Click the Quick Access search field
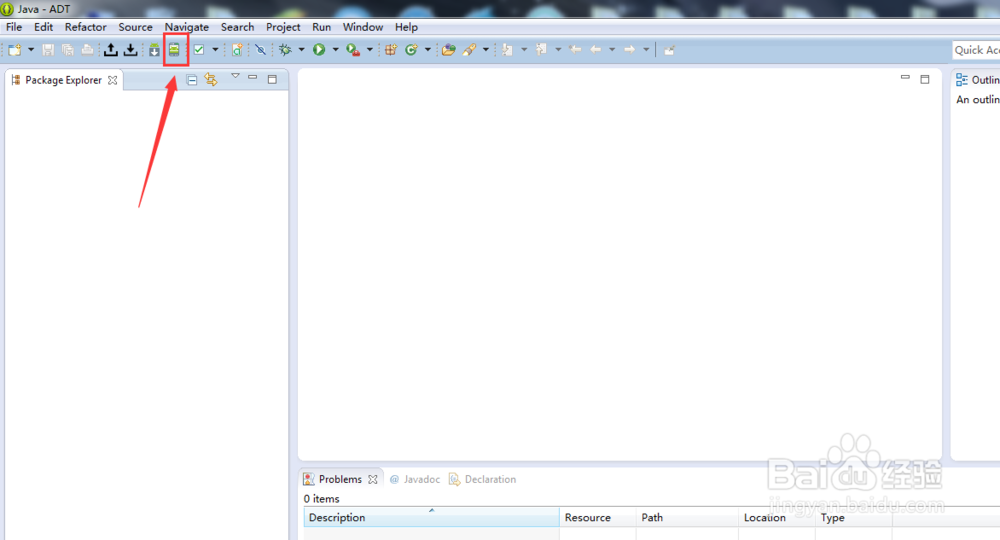 click(x=976, y=50)
